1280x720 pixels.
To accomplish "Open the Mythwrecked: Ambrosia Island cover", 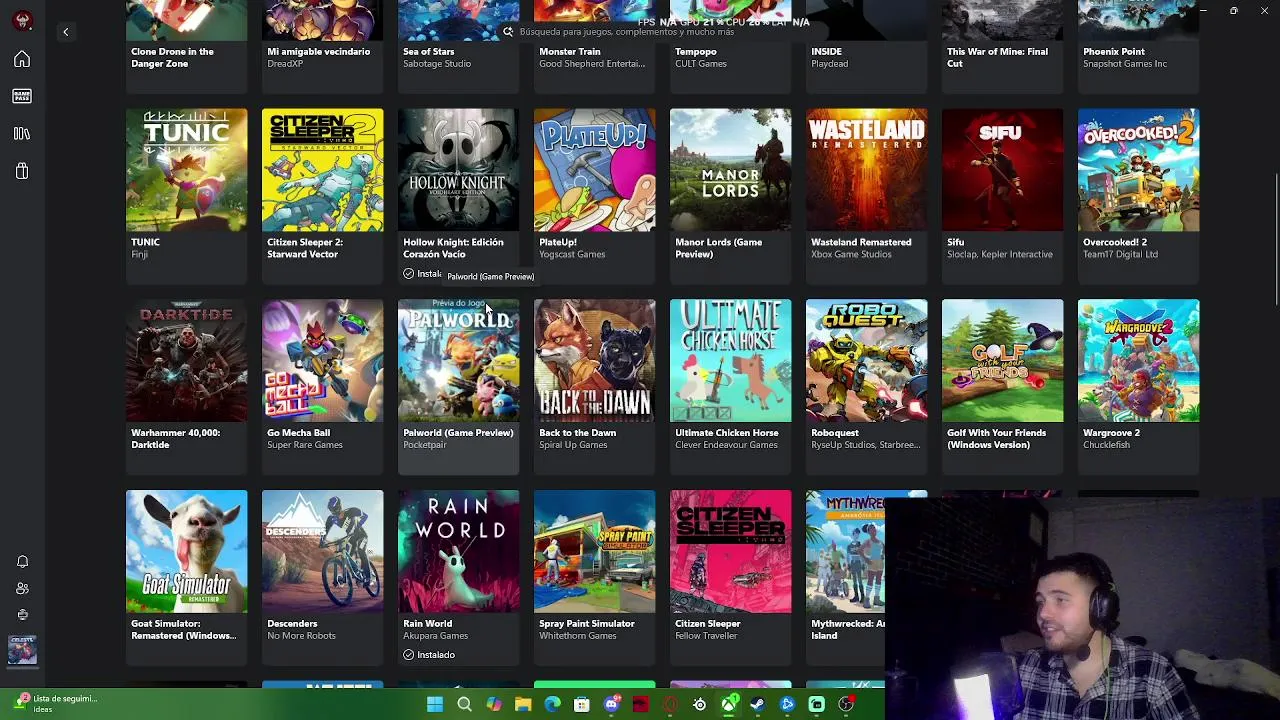I will (846, 551).
